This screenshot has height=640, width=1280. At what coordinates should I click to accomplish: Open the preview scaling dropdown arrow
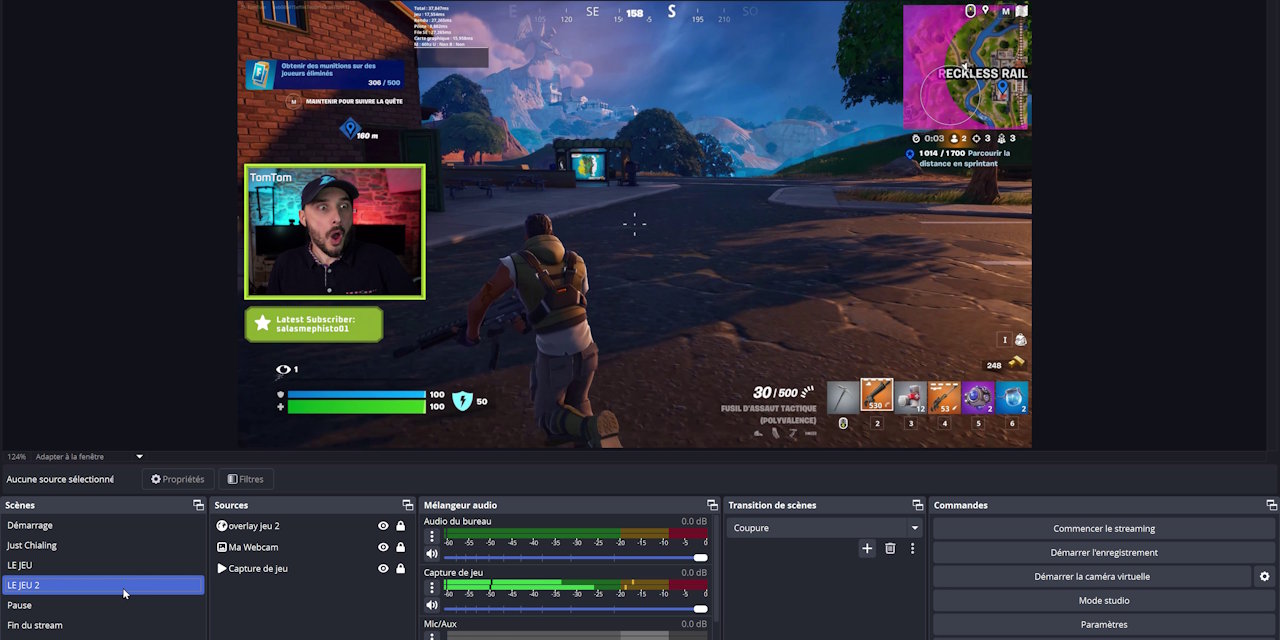tap(139, 457)
